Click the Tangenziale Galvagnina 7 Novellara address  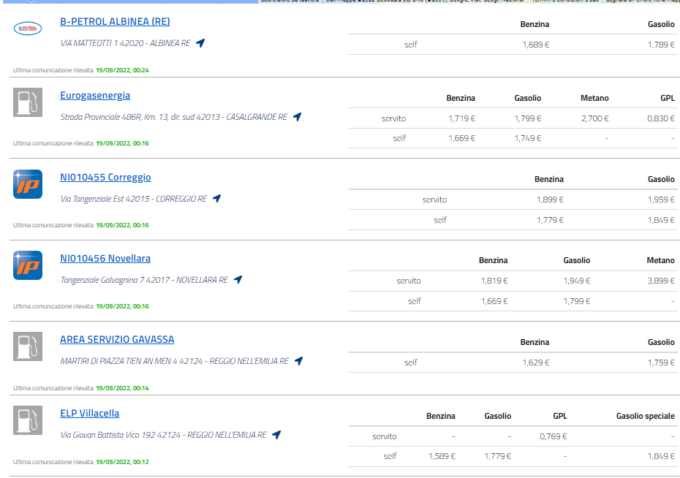144,280
